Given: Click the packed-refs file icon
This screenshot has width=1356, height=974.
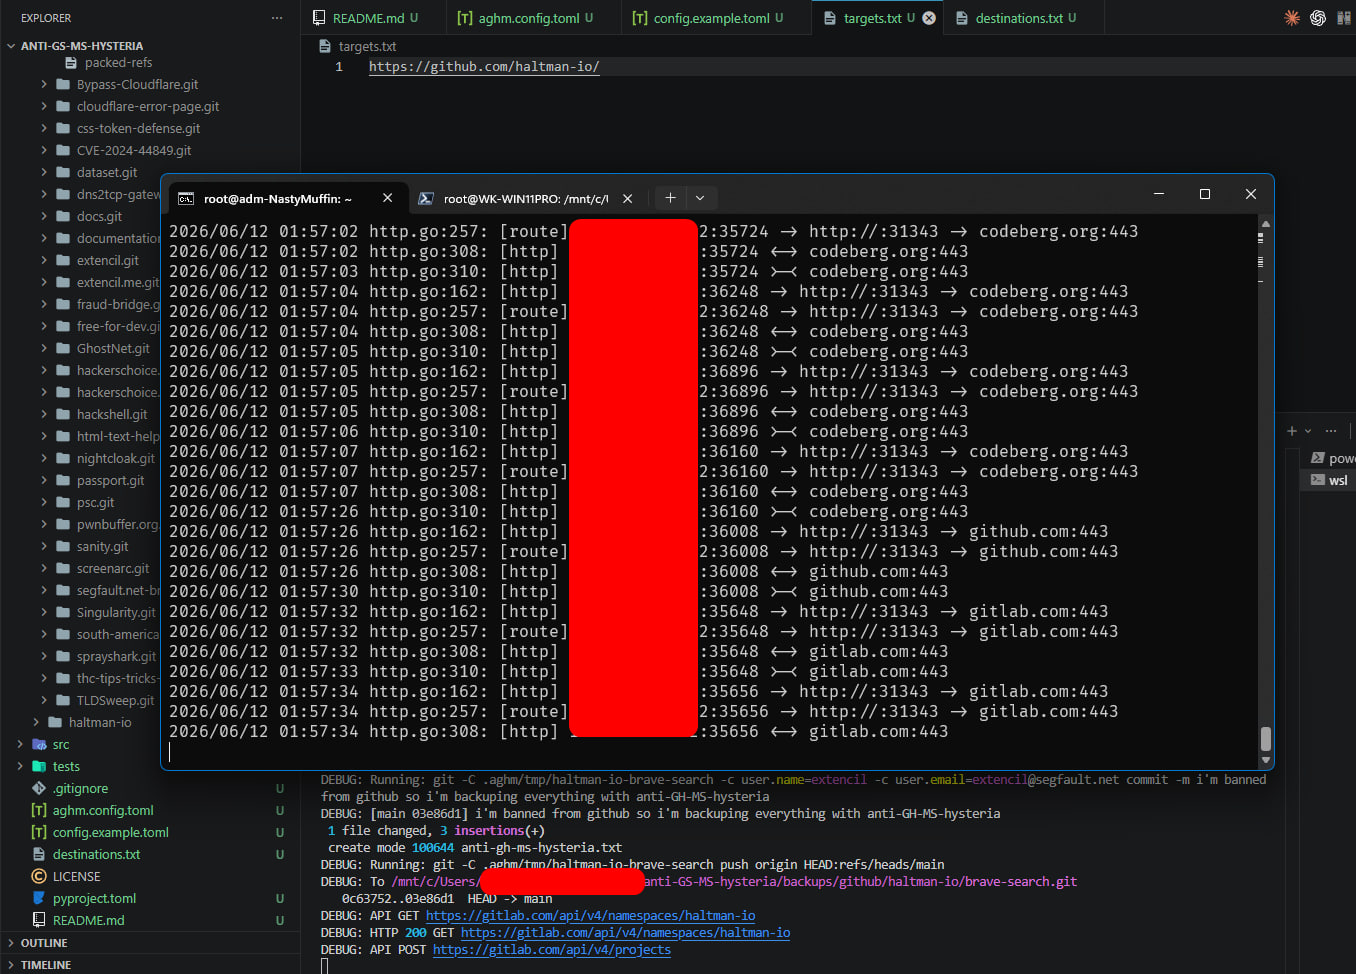Looking at the screenshot, I should click(72, 62).
